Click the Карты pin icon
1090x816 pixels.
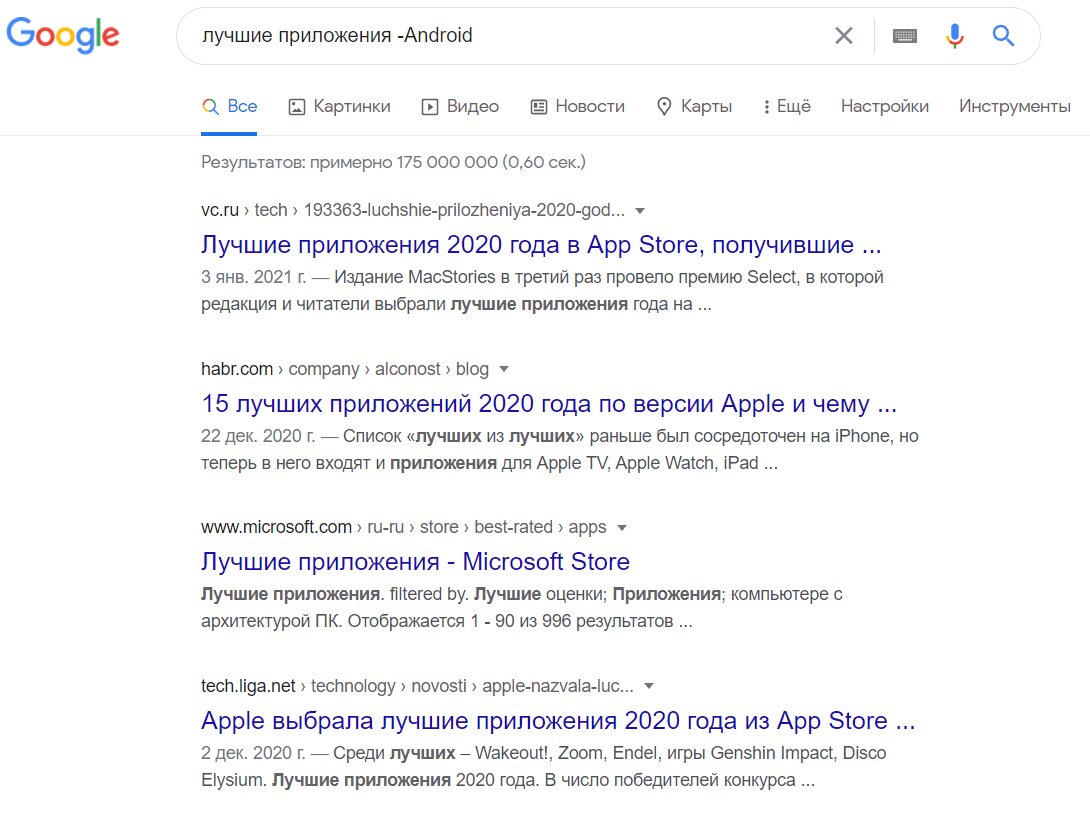664,106
